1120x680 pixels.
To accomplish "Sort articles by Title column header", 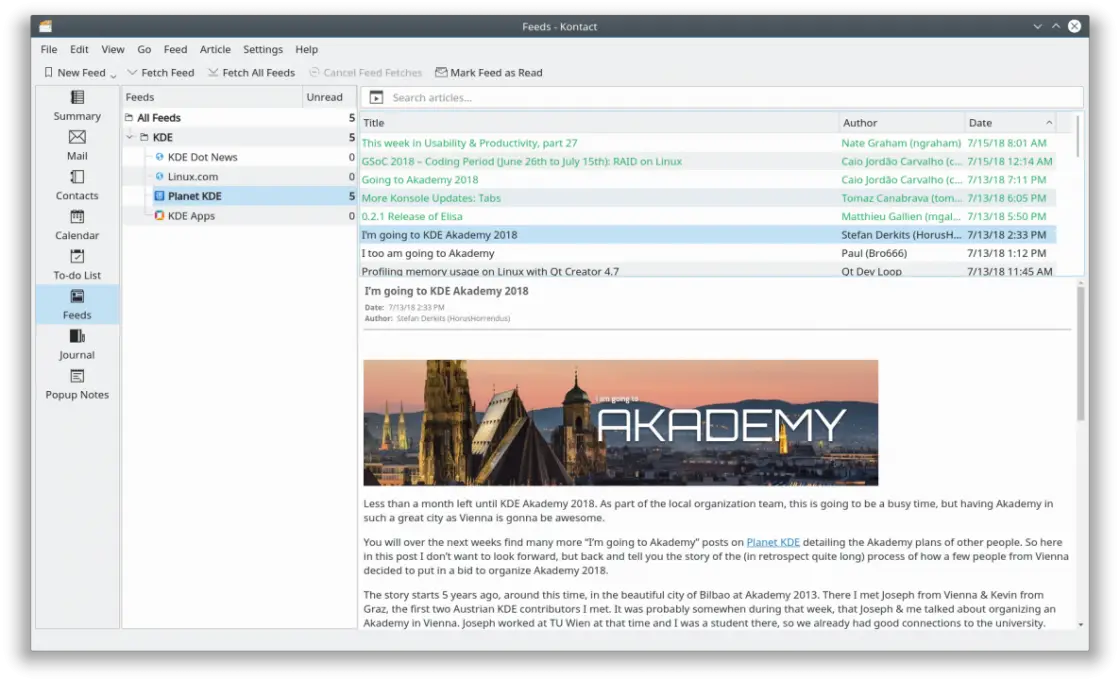I will point(599,123).
